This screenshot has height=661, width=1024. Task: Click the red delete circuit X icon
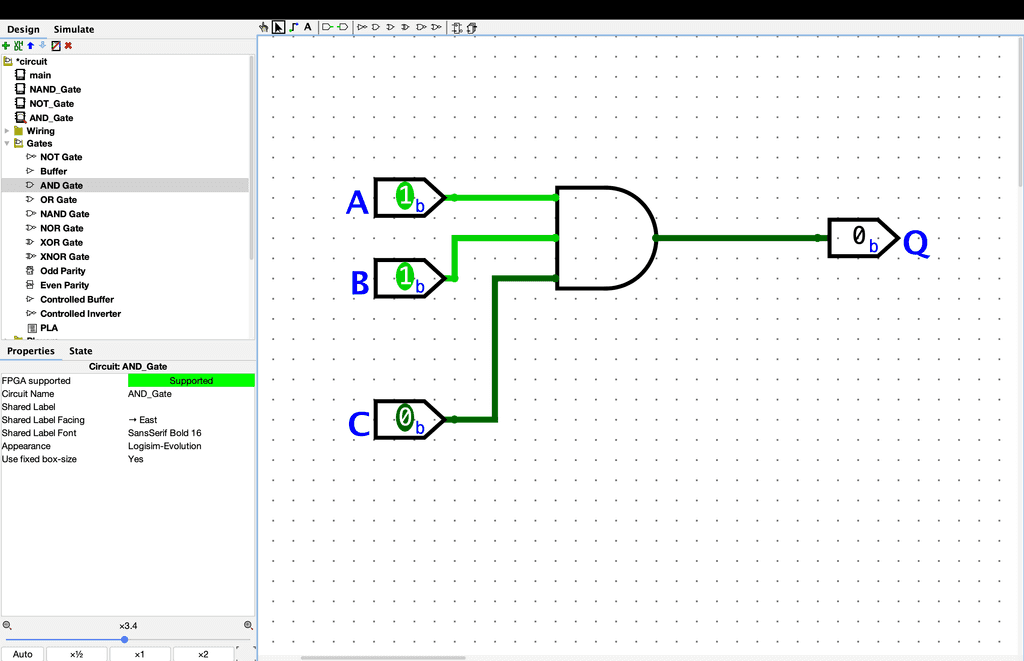pyautogui.click(x=68, y=45)
